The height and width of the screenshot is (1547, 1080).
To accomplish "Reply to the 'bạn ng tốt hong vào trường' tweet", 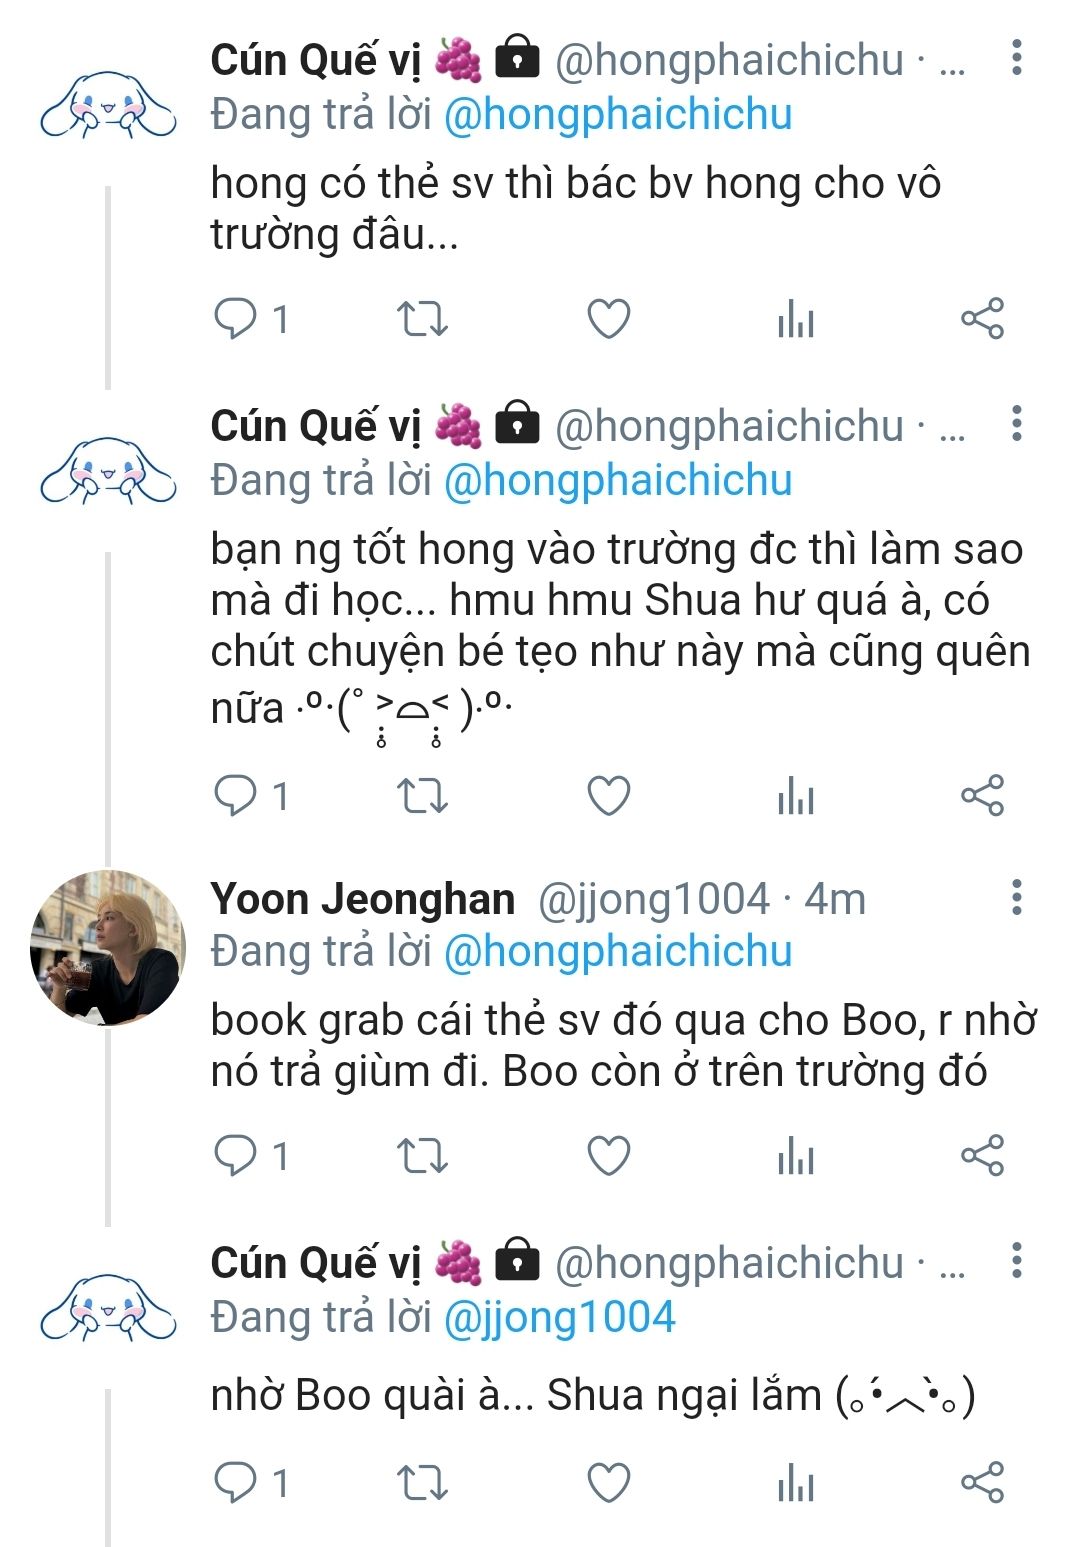I will [236, 796].
